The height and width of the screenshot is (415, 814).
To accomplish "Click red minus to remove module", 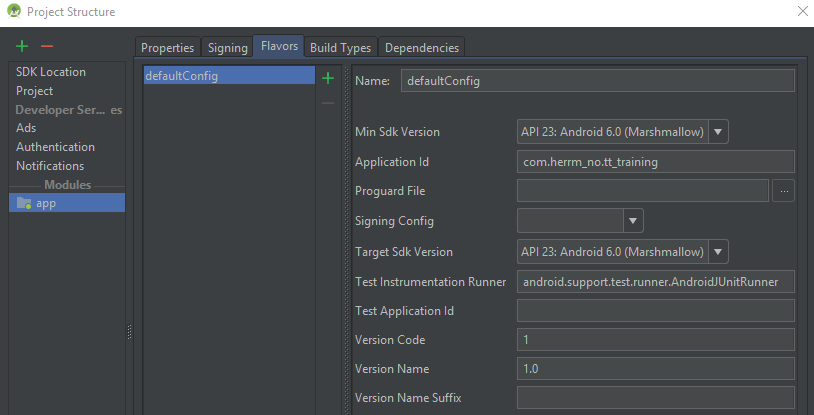I will (46, 46).
